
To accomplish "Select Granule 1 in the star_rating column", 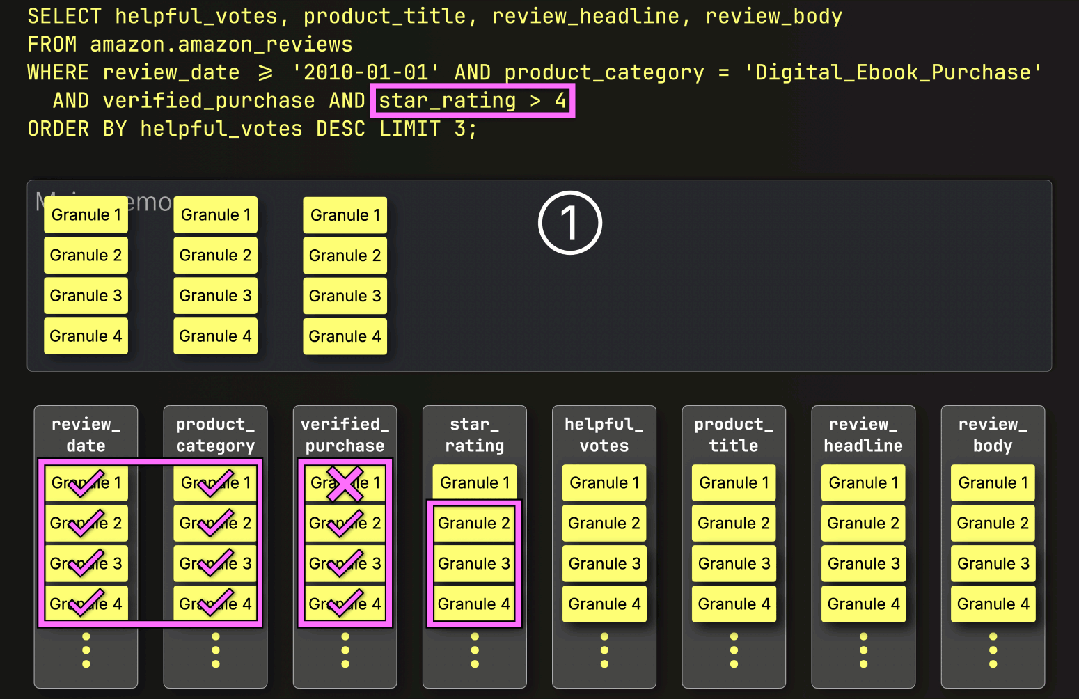I will [x=474, y=483].
